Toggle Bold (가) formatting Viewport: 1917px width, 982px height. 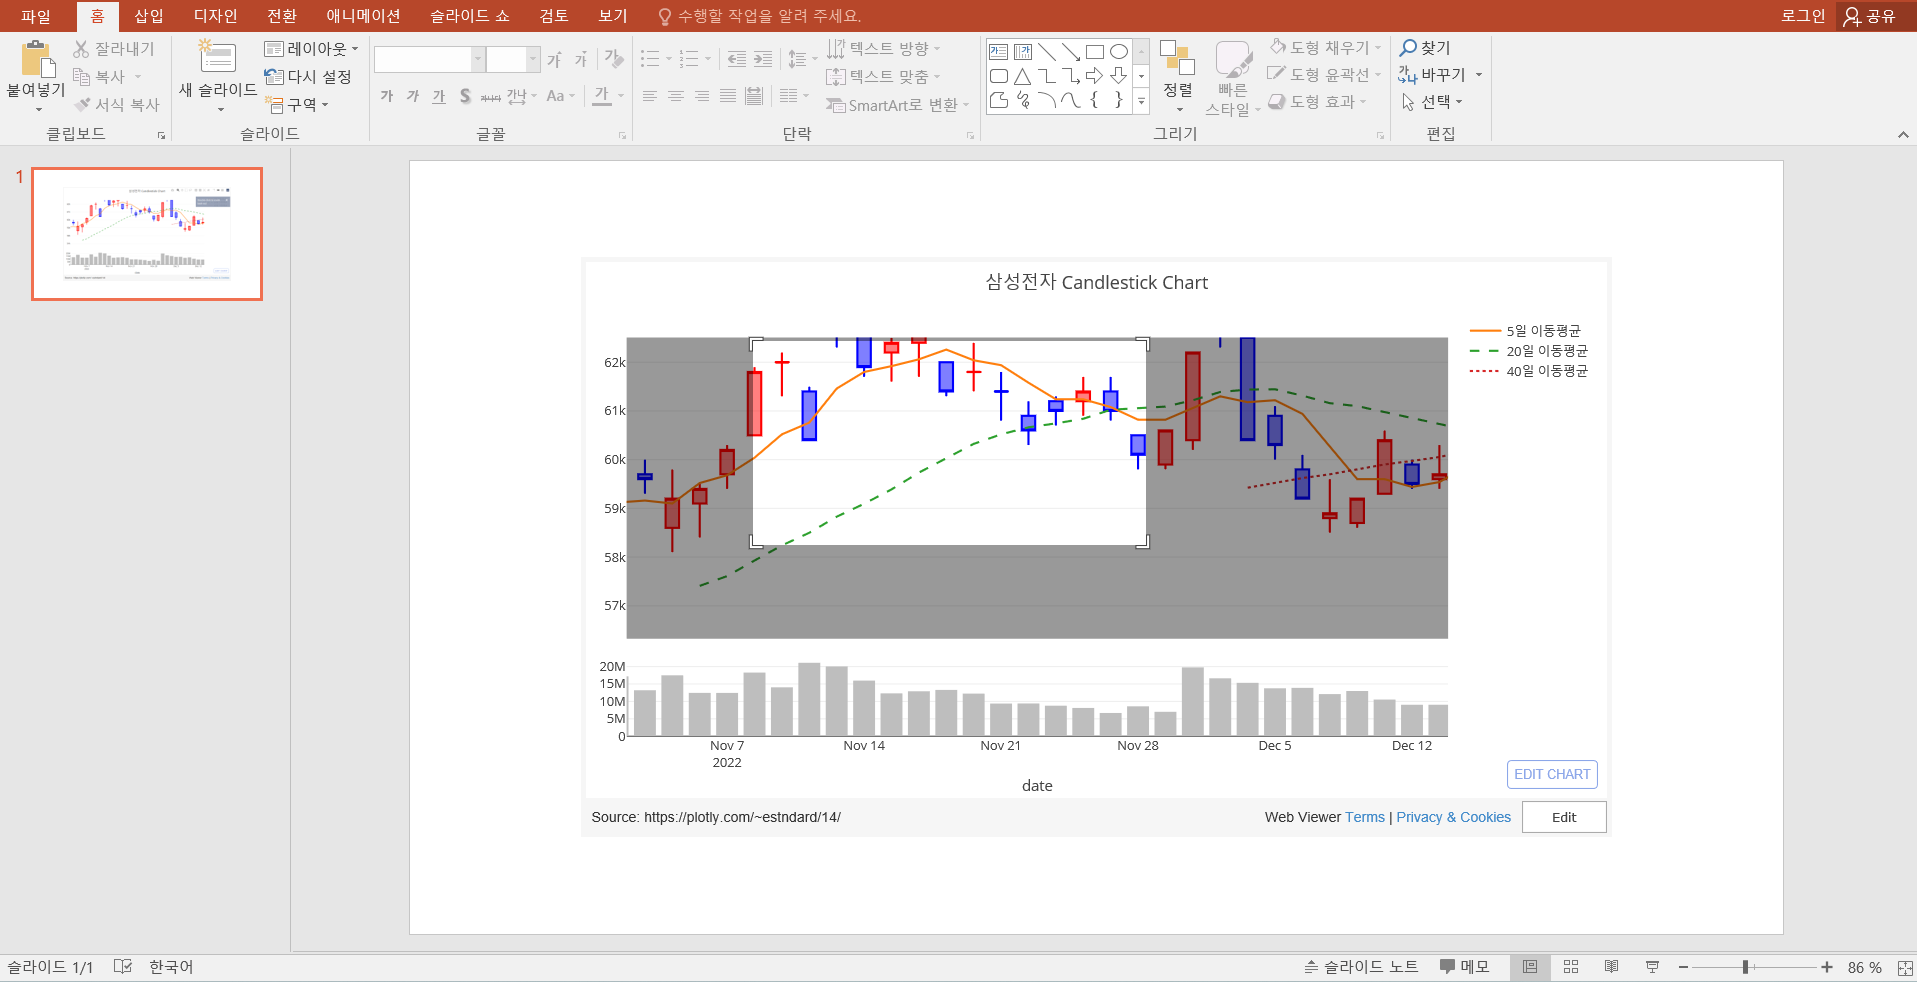(x=387, y=96)
